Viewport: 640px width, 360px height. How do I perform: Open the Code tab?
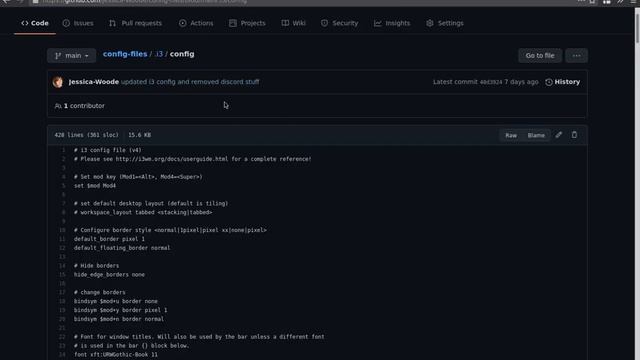(35, 23)
